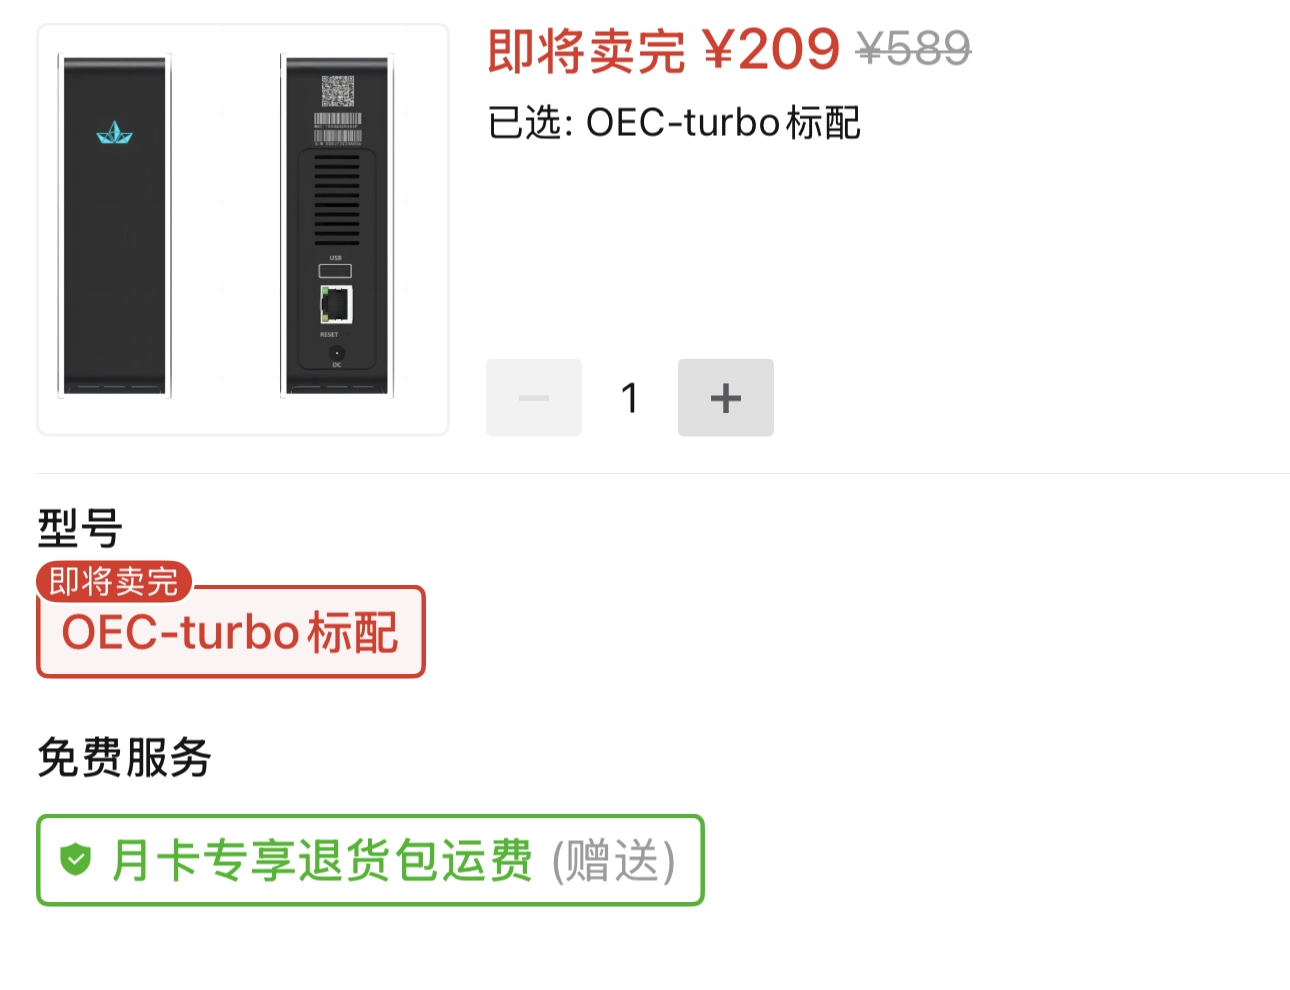Click the red ¥209 price

[x=771, y=49]
